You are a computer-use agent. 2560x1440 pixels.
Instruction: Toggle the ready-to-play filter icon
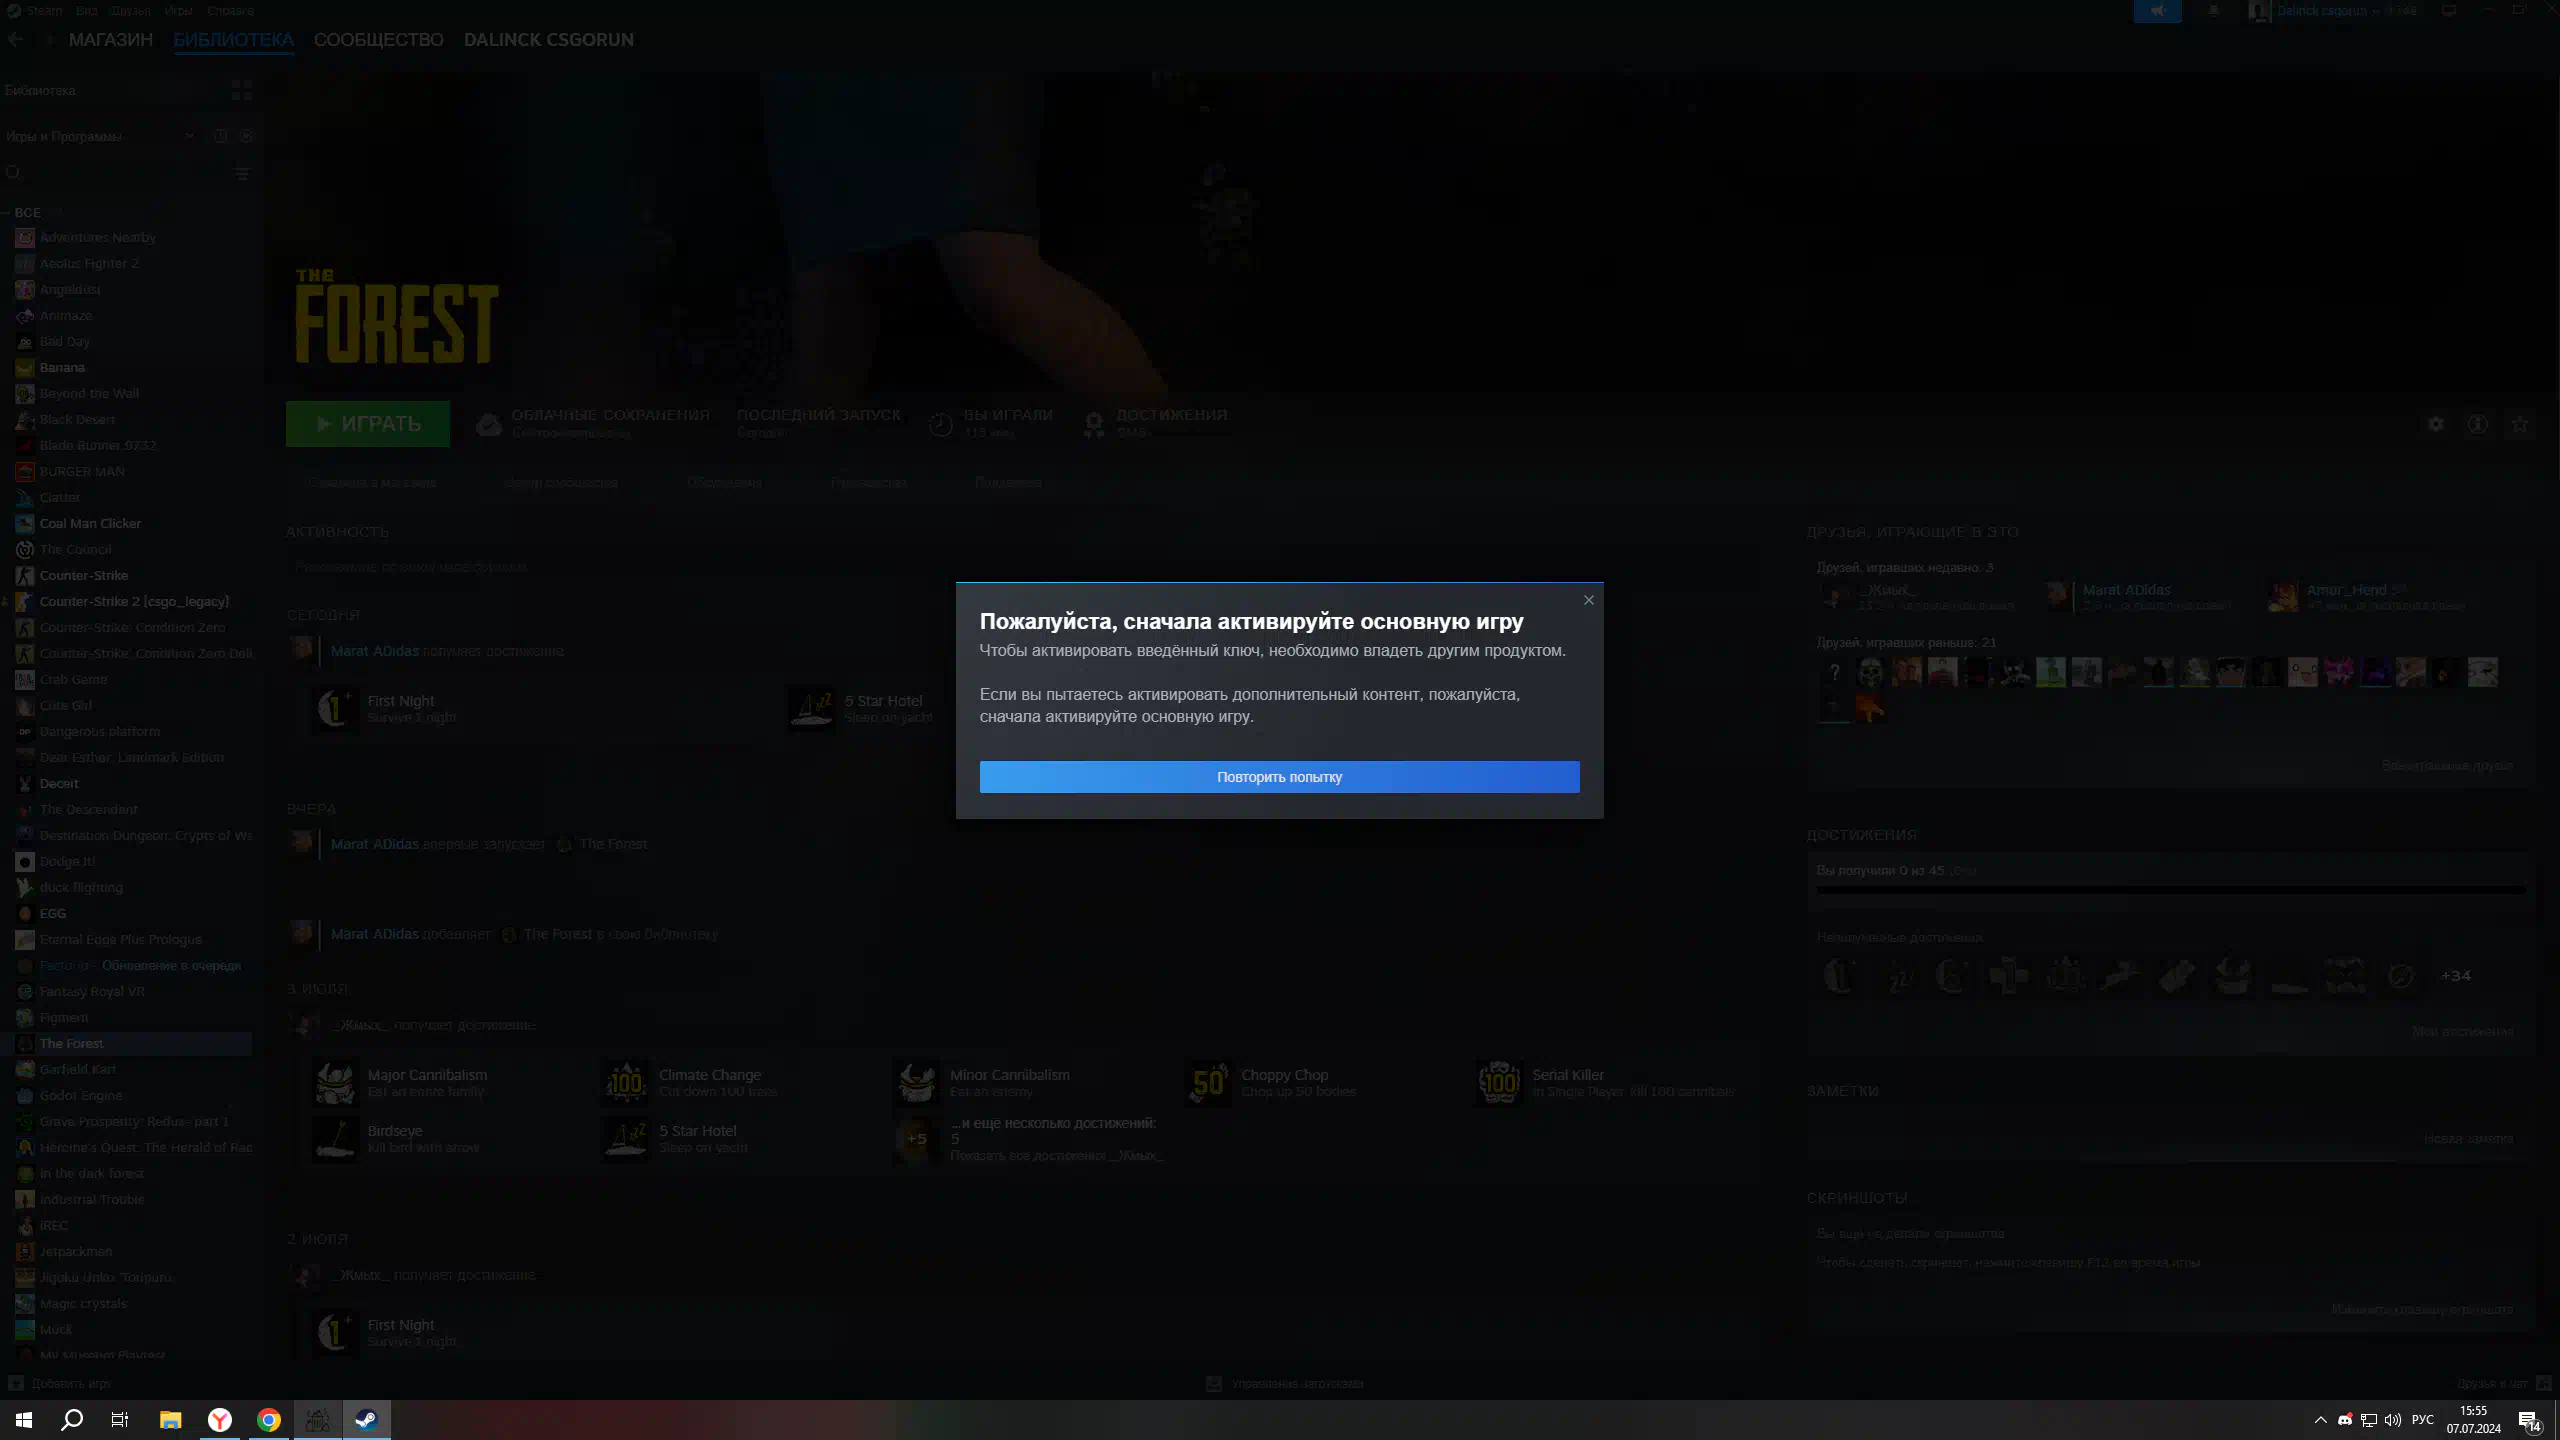[247, 136]
